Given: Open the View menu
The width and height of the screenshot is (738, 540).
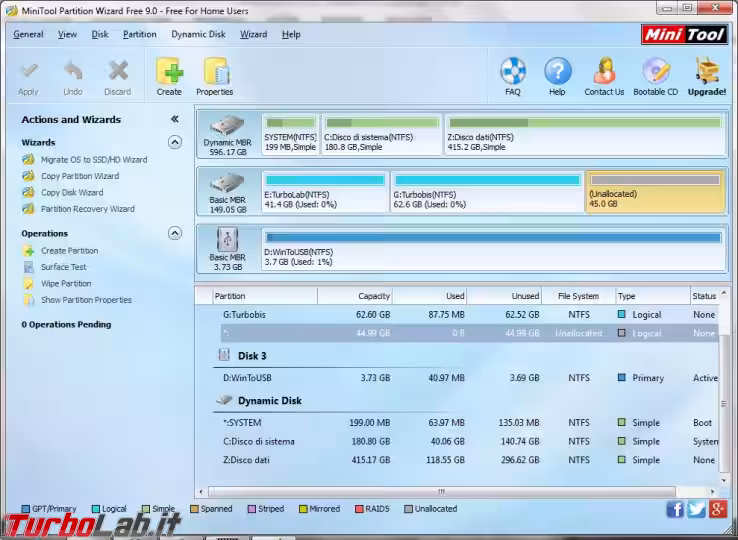Looking at the screenshot, I should (x=67, y=34).
